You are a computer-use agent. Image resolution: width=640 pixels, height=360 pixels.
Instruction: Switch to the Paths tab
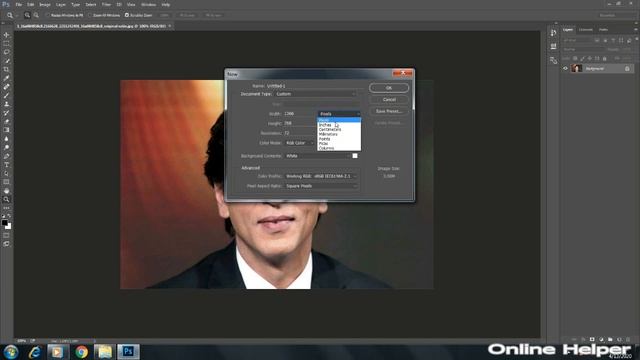(x=603, y=29)
